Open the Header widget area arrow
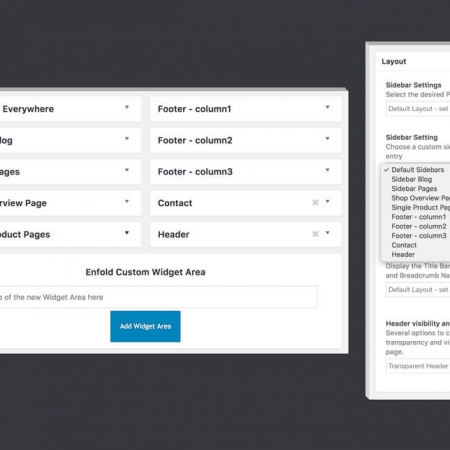This screenshot has height=450, width=450. (327, 233)
